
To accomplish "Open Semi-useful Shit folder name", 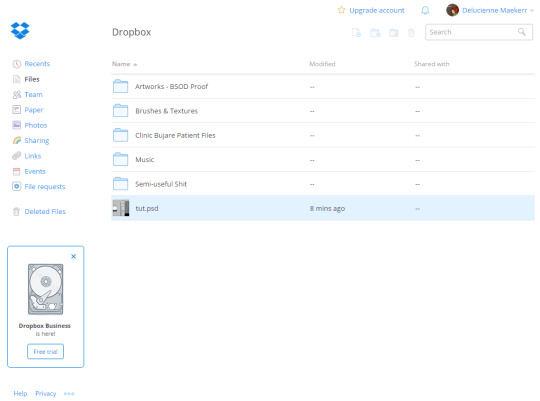I will tap(161, 184).
